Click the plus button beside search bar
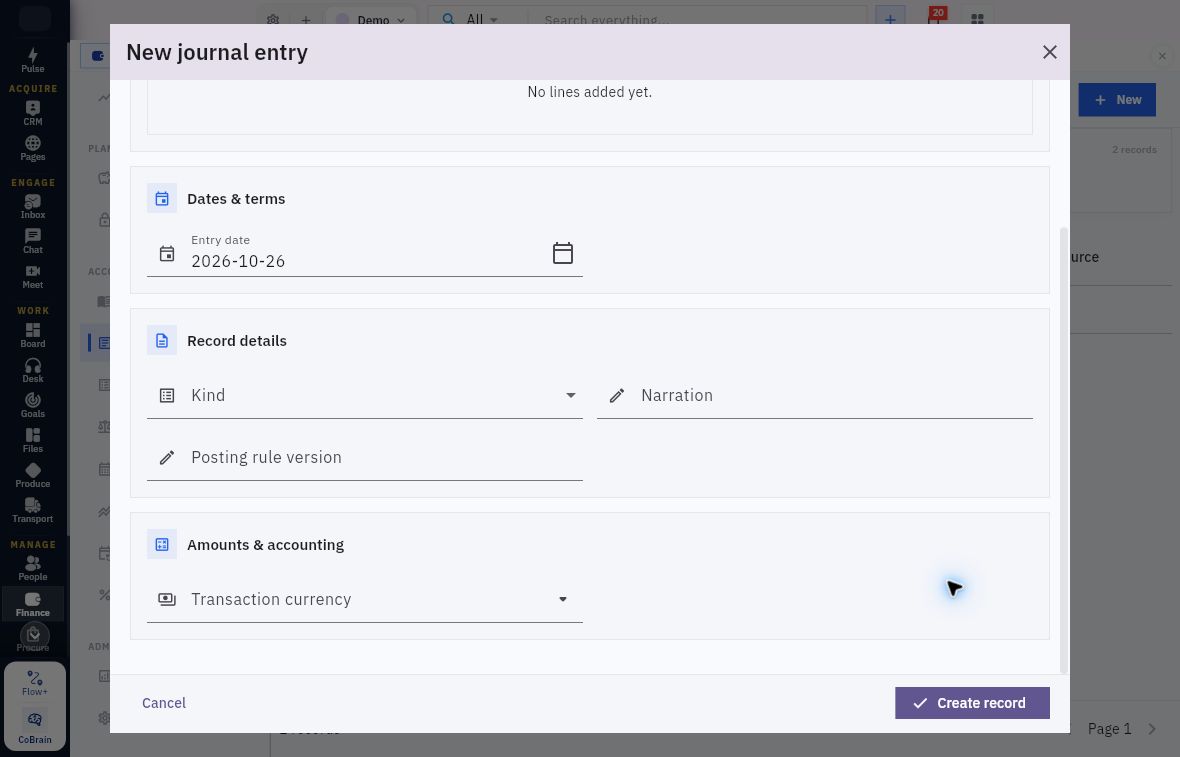This screenshot has width=1180, height=757. (890, 19)
